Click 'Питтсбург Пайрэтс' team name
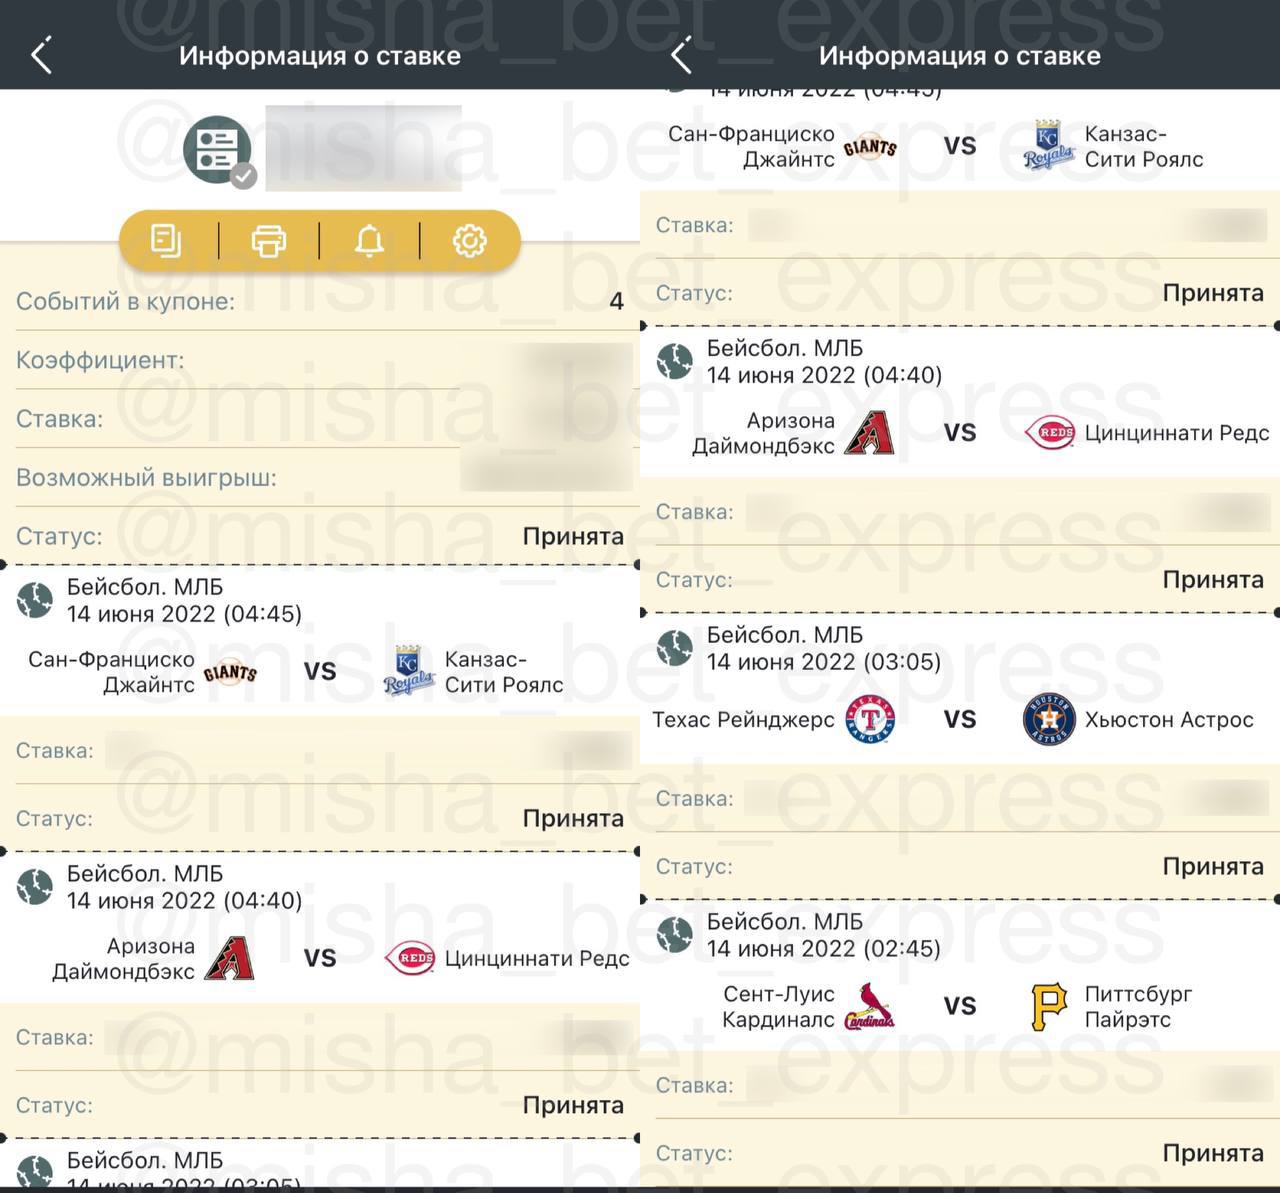This screenshot has width=1280, height=1193. pos(1138,1007)
